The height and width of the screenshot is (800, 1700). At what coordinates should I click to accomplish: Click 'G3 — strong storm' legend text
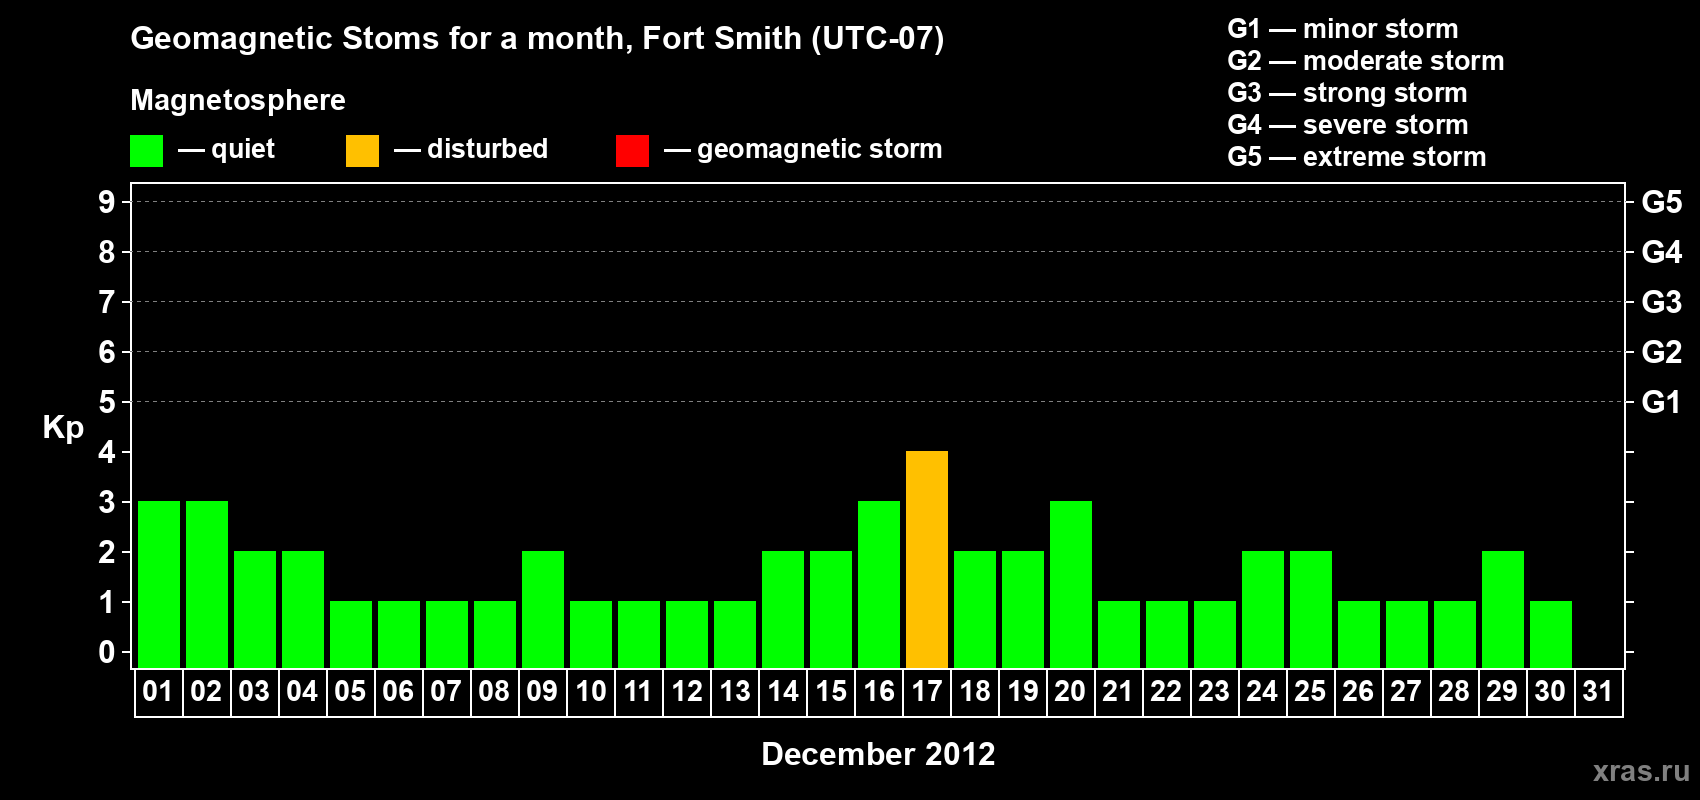point(1347,93)
